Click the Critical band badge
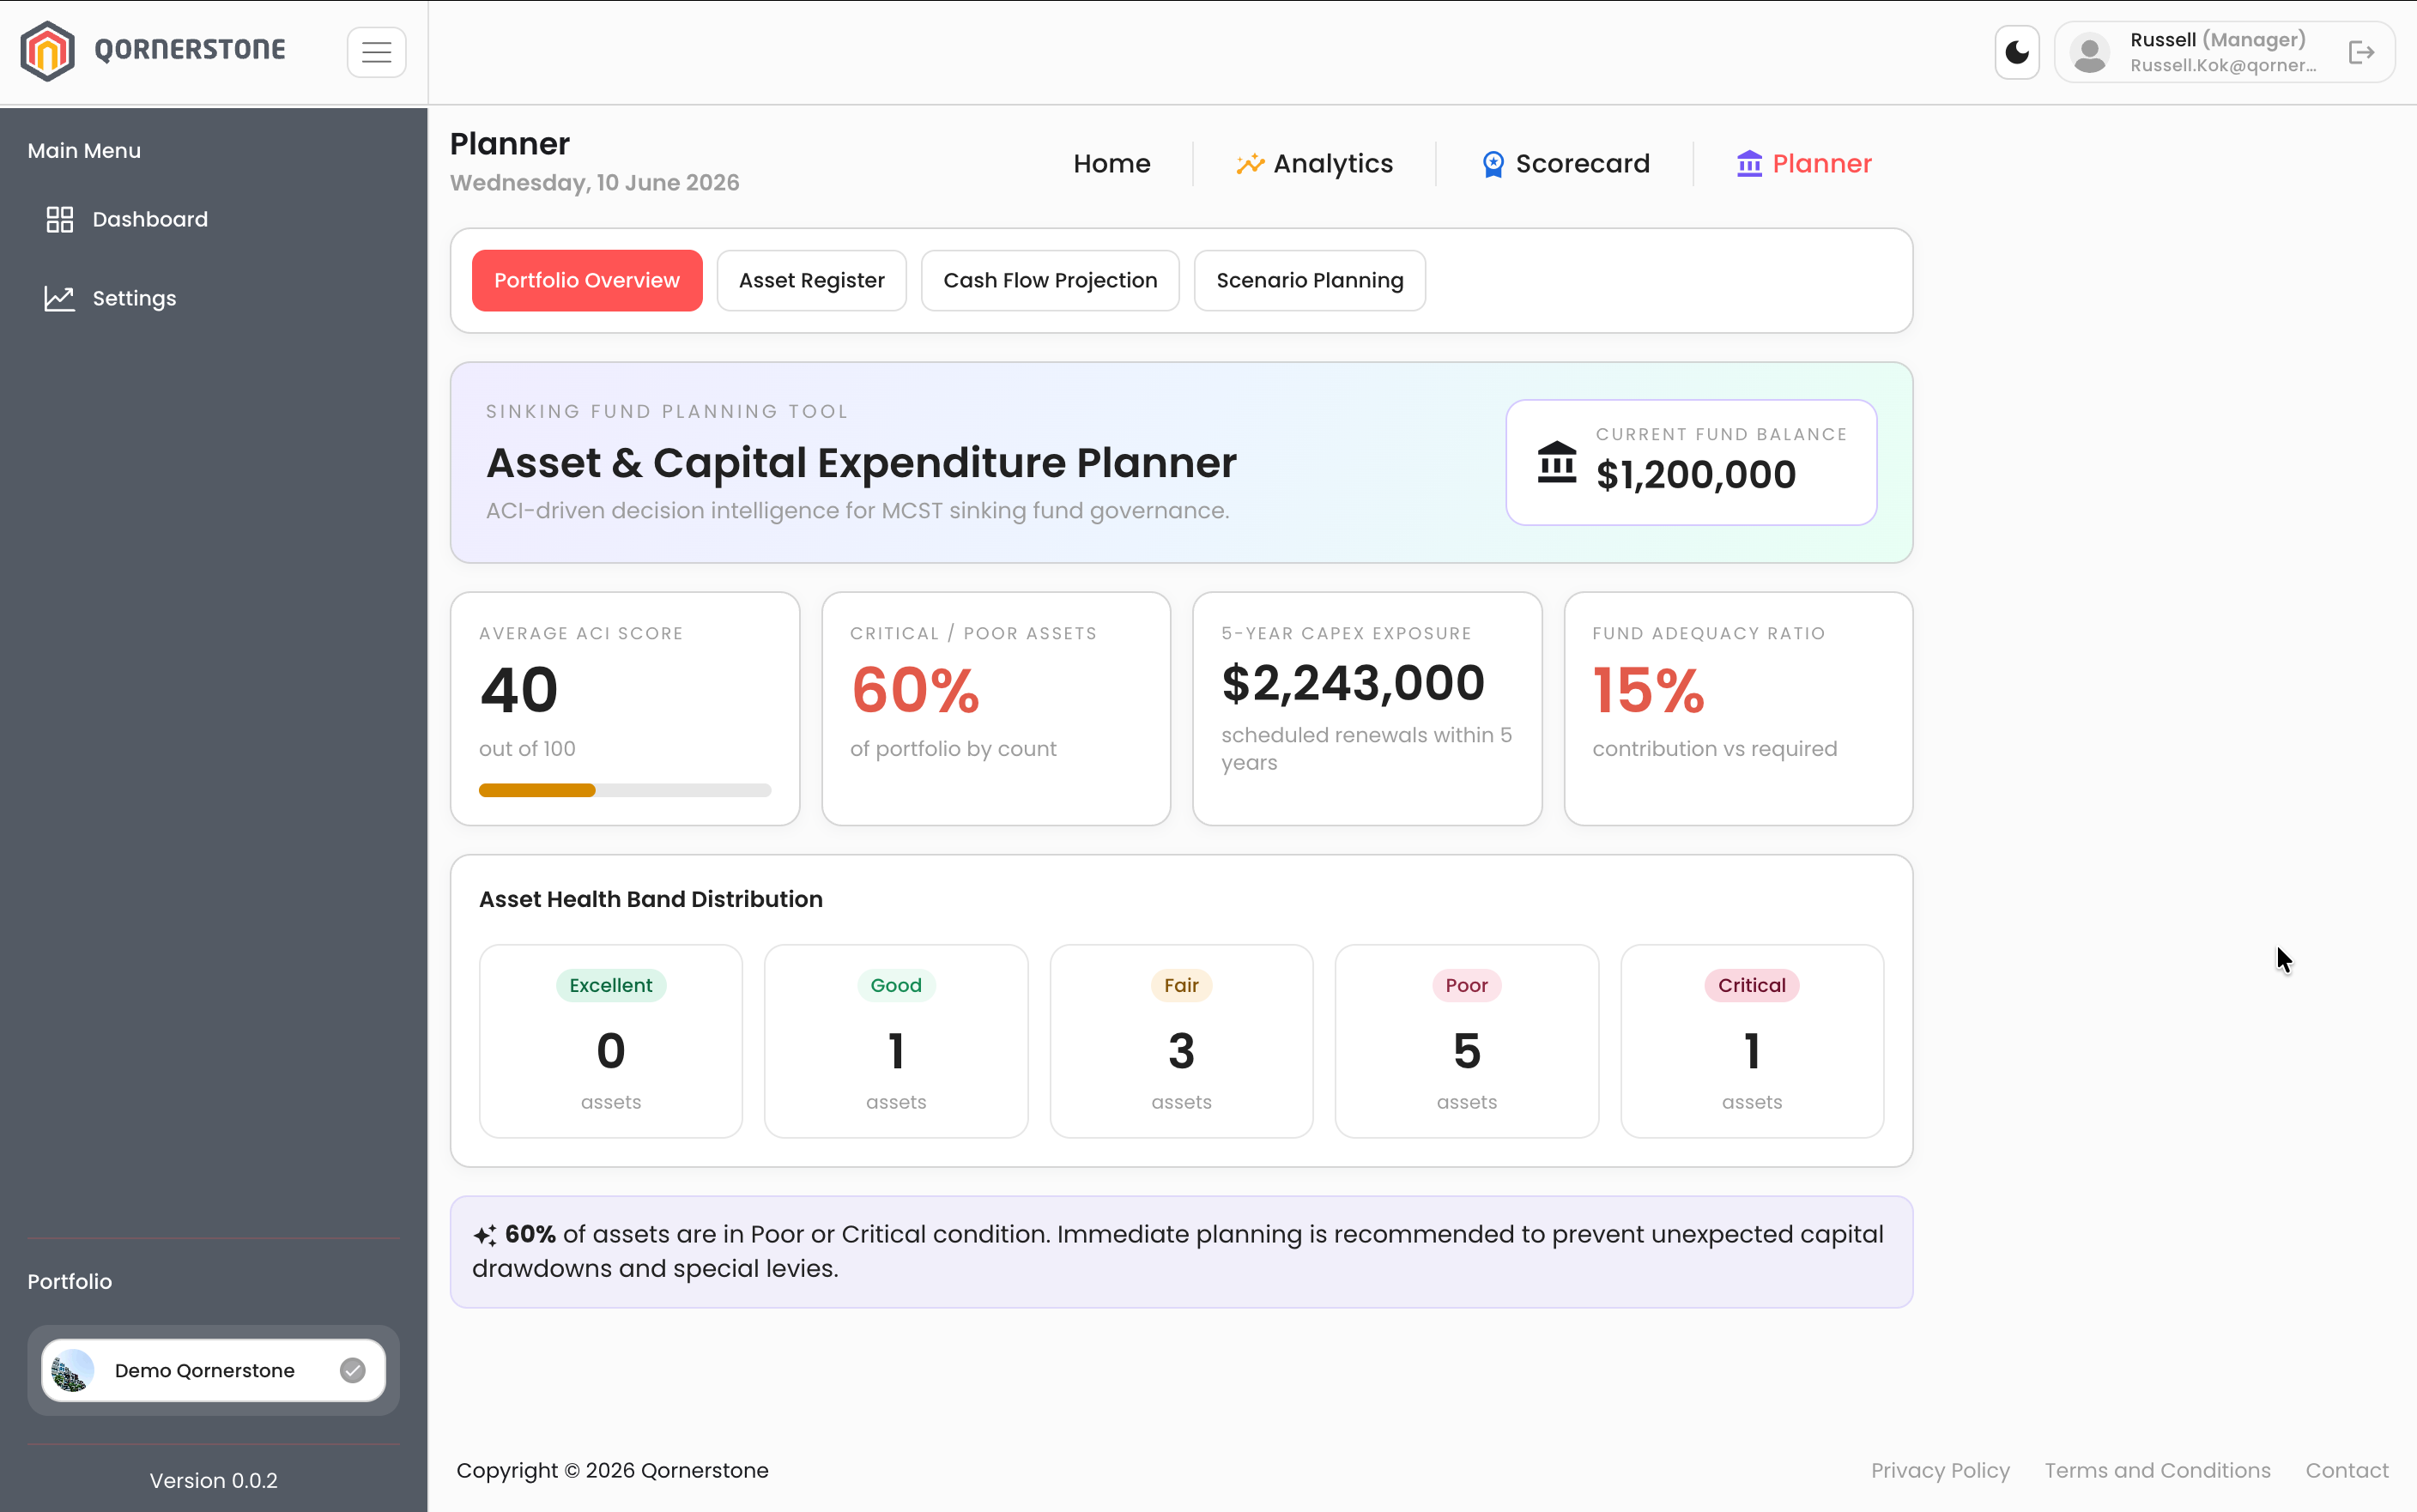This screenshot has height=1512, width=2417. click(x=1751, y=985)
